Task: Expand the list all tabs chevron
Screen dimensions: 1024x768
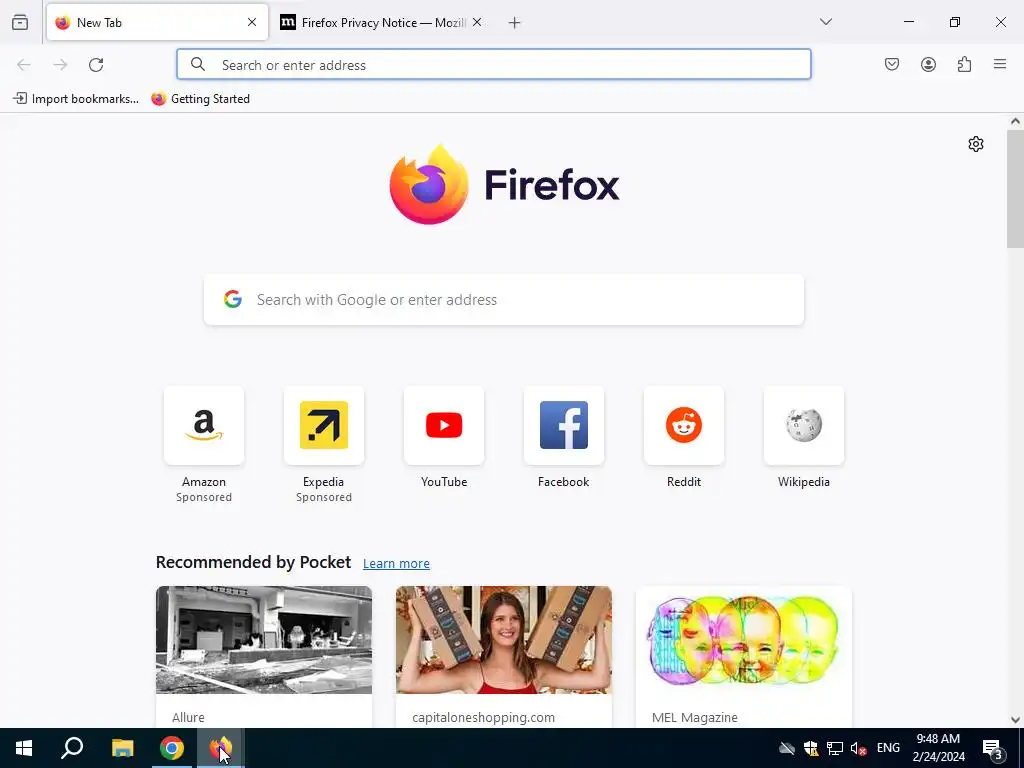Action: (x=825, y=22)
